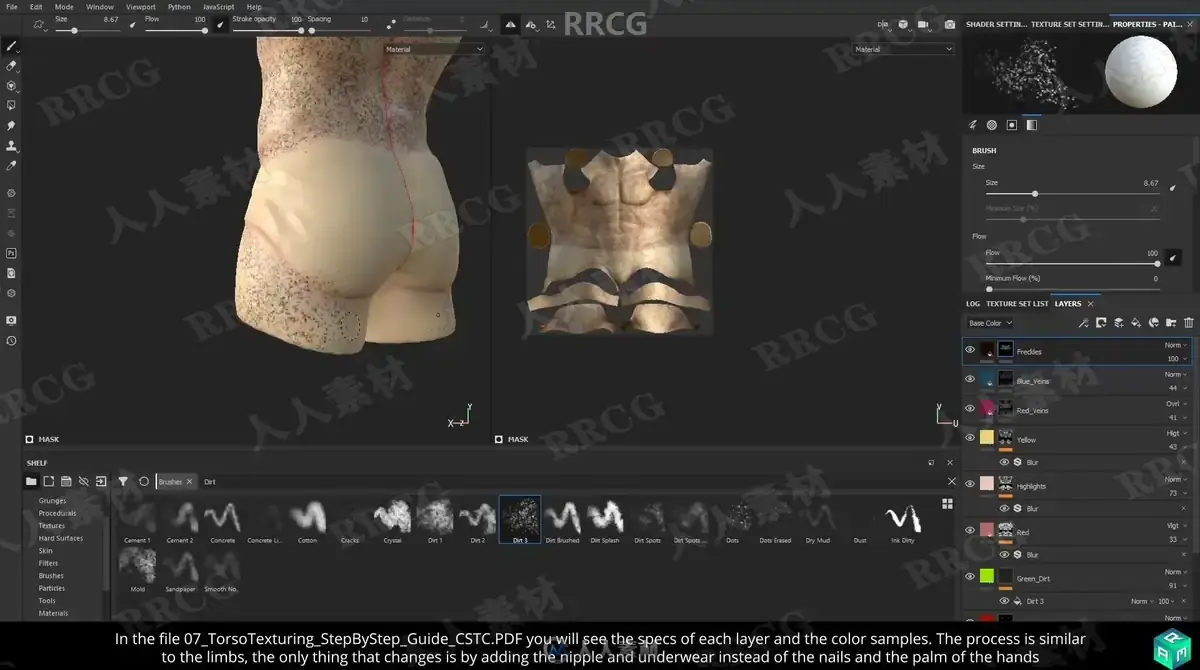This screenshot has height=670, width=1200.
Task: Change the Red_Veins layer blend mode dropdown
Action: coord(1176,403)
